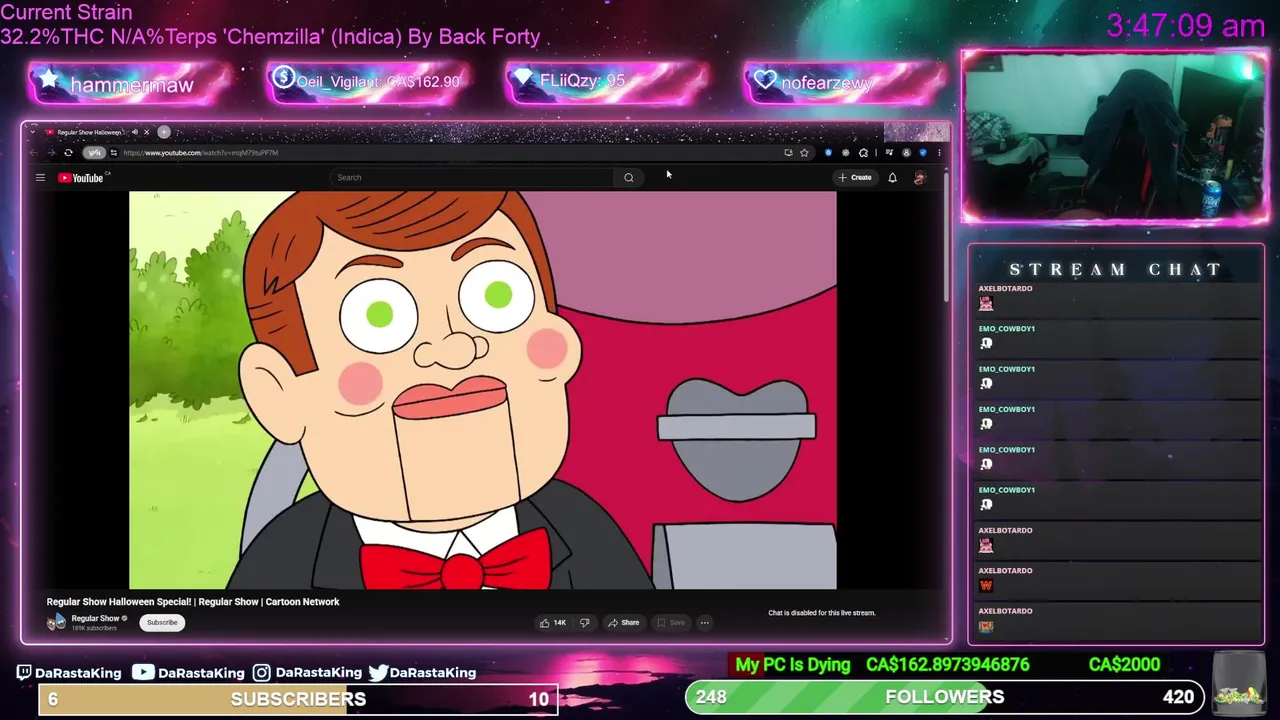Click the tip jar icon
The image size is (1280, 720).
pyautogui.click(x=1238, y=684)
